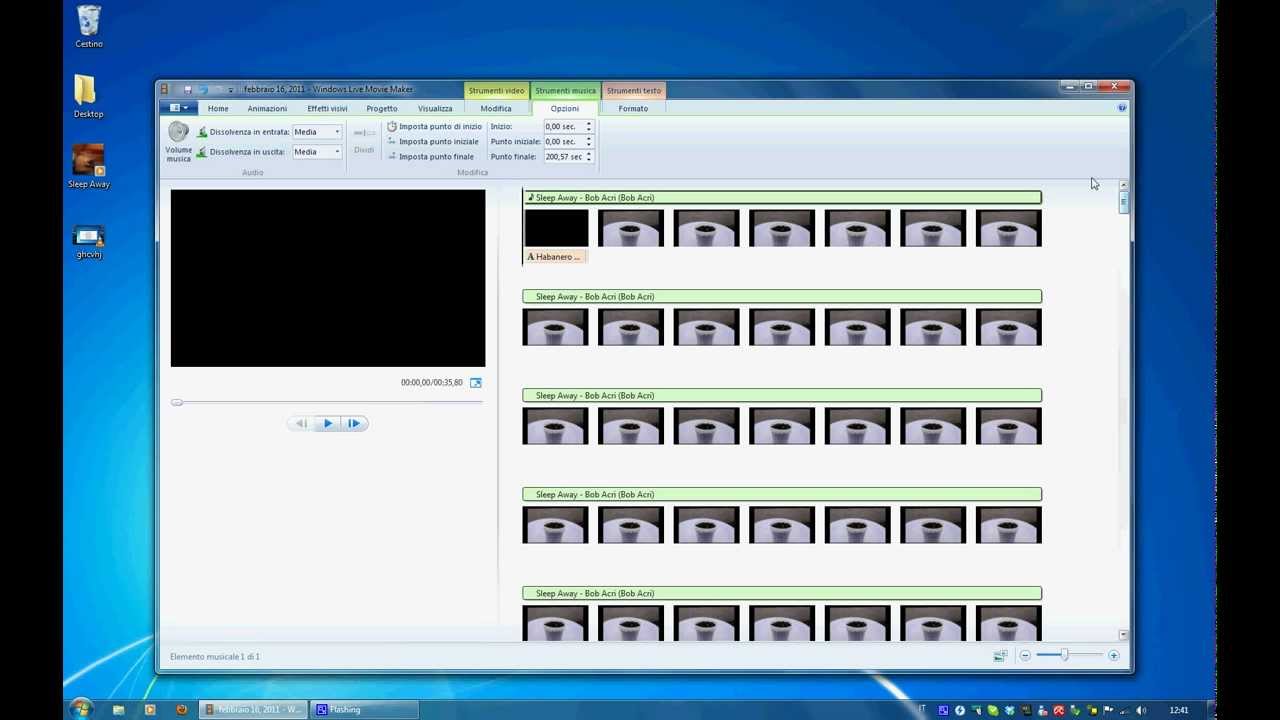Open the Formato tab under Strumenti testo

633,108
